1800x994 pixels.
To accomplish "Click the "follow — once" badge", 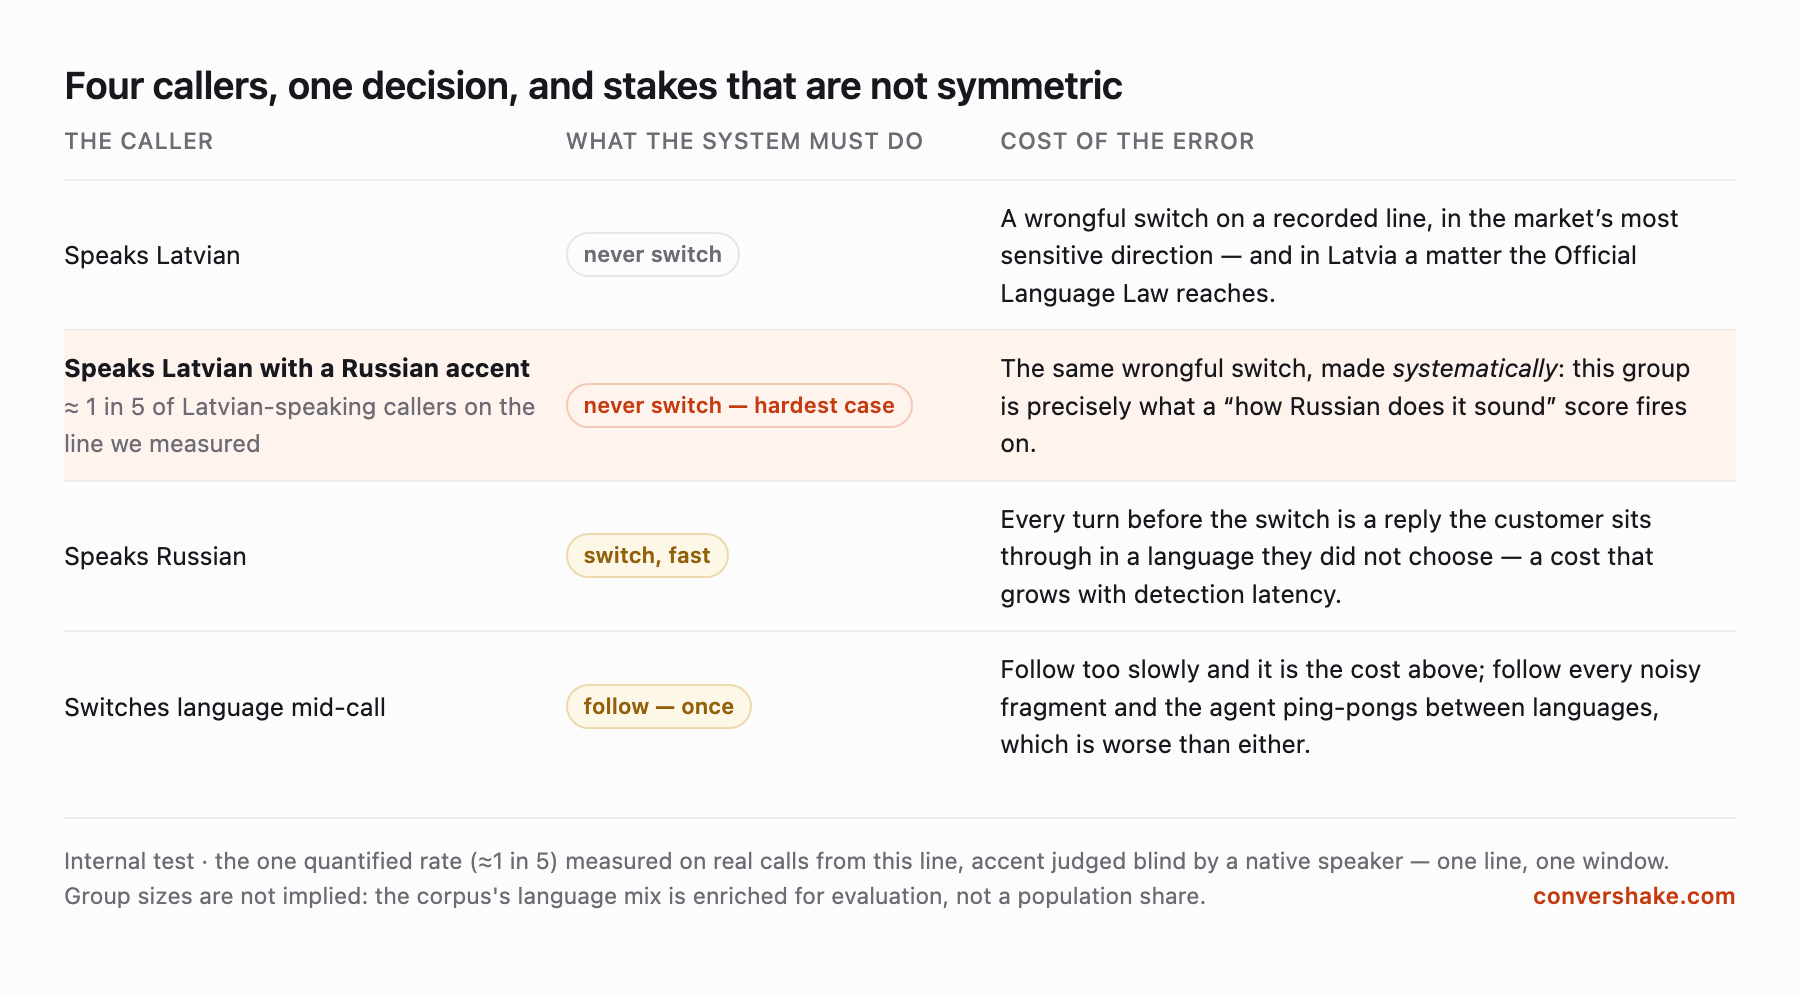I will (658, 707).
